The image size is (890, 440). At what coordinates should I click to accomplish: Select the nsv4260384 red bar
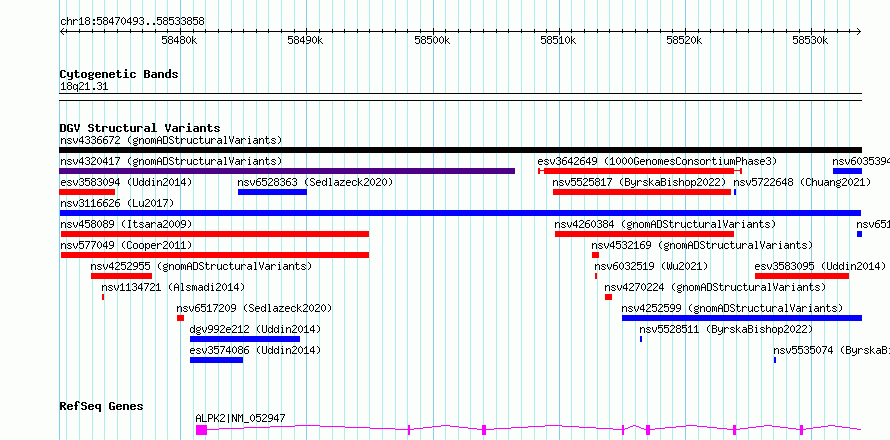pos(644,234)
